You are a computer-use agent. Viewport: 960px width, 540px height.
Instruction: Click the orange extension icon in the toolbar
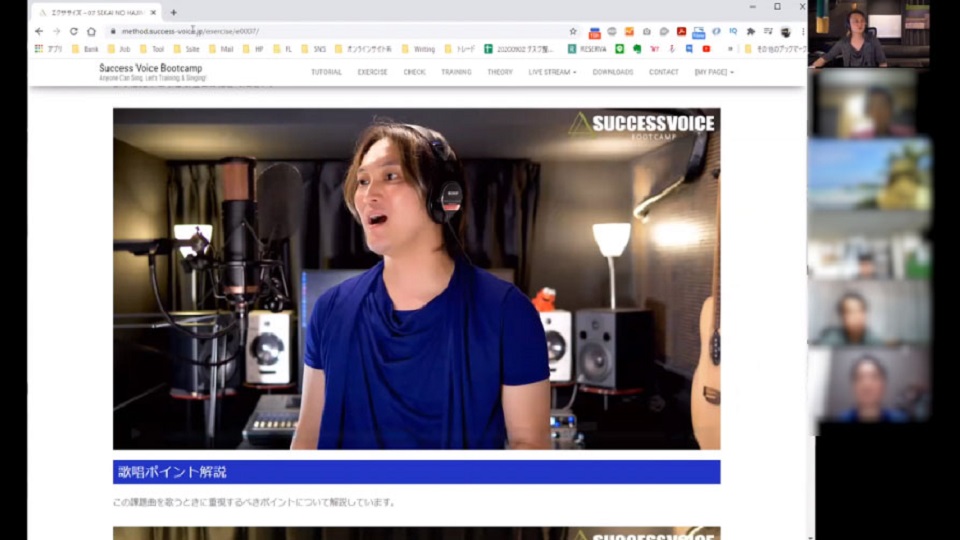point(629,31)
